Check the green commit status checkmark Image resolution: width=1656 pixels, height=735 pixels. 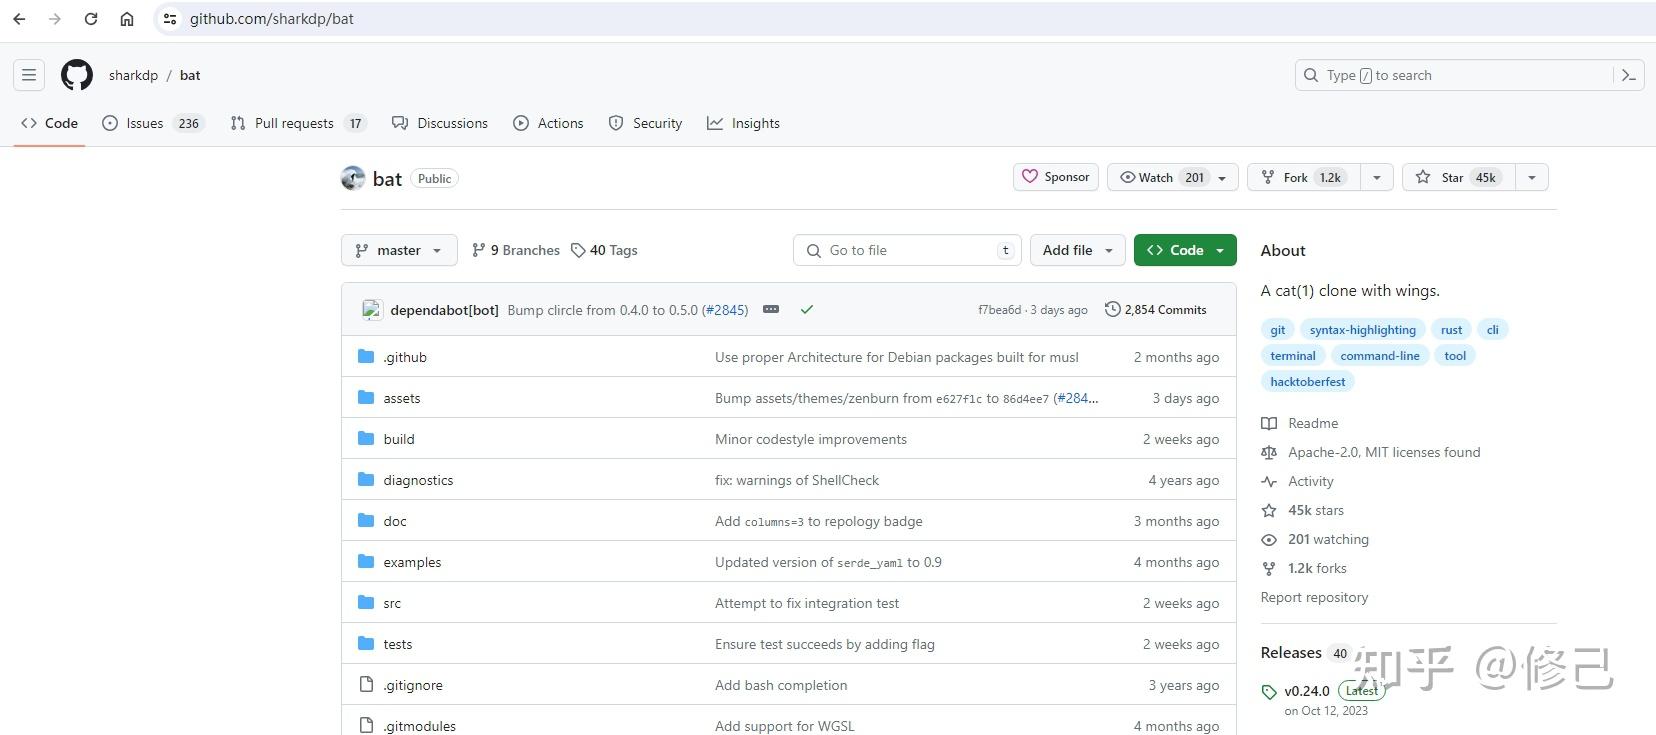point(807,310)
